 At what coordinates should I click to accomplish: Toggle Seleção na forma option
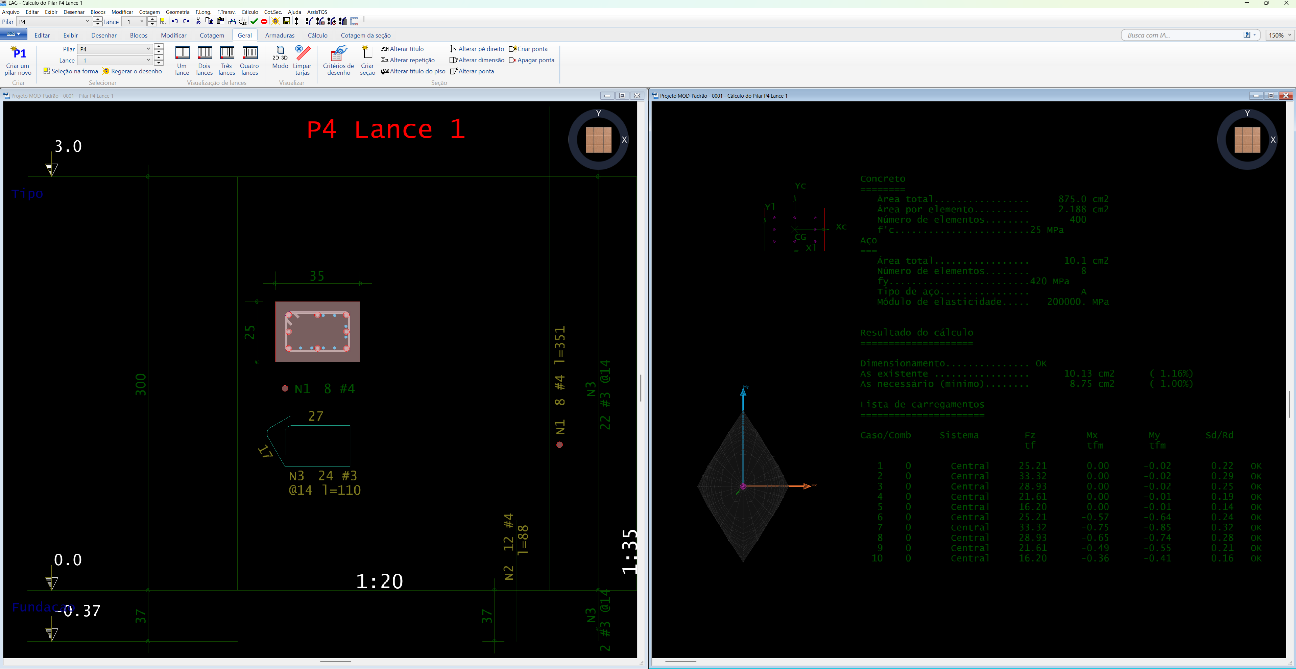pyautogui.click(x=70, y=71)
